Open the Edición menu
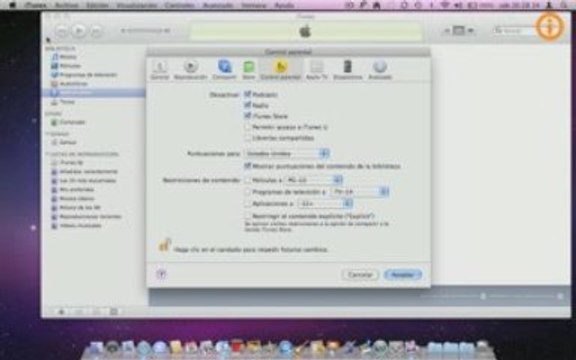The image size is (576, 360). click(97, 5)
